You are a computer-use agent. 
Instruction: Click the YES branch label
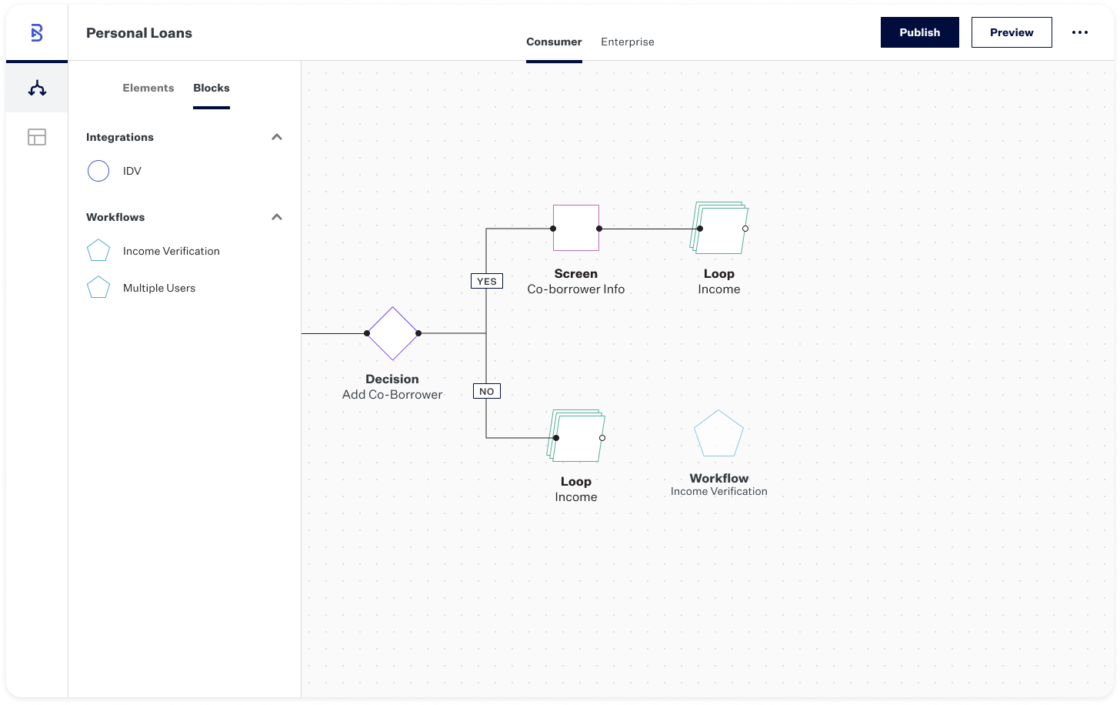[x=486, y=281]
